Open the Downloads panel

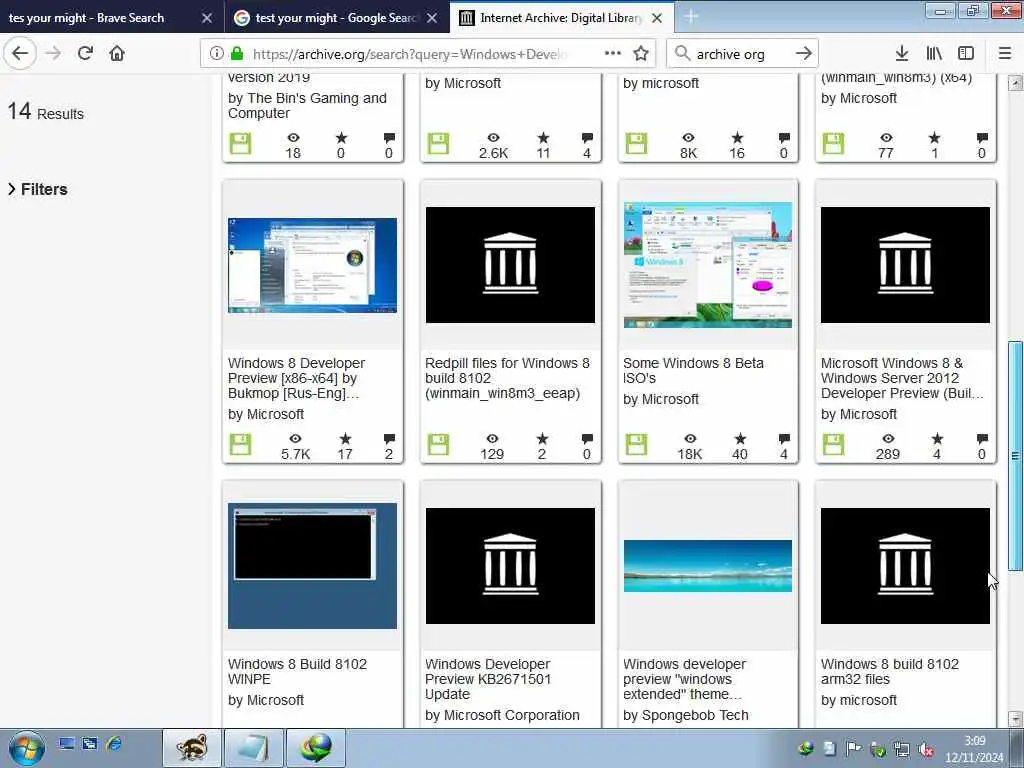[x=902, y=54]
